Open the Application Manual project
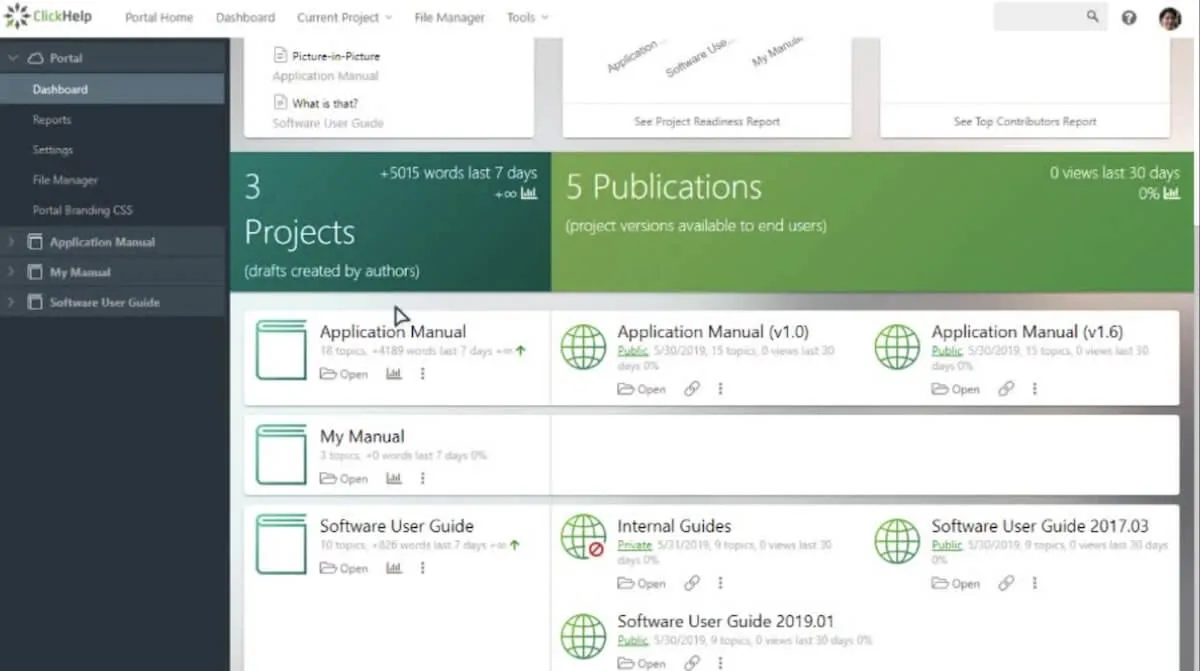Viewport: 1200px width, 671px height. (344, 374)
